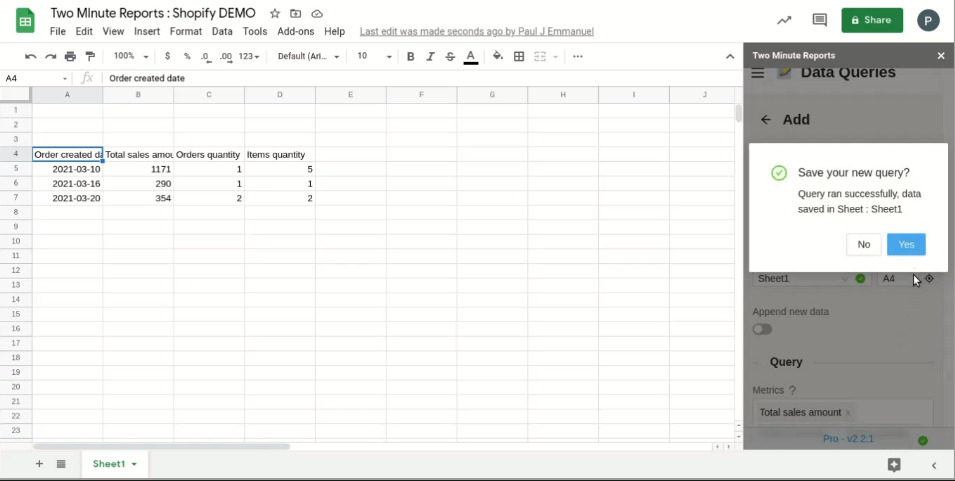
Task: Click the merge cells icon
Action: [540, 56]
